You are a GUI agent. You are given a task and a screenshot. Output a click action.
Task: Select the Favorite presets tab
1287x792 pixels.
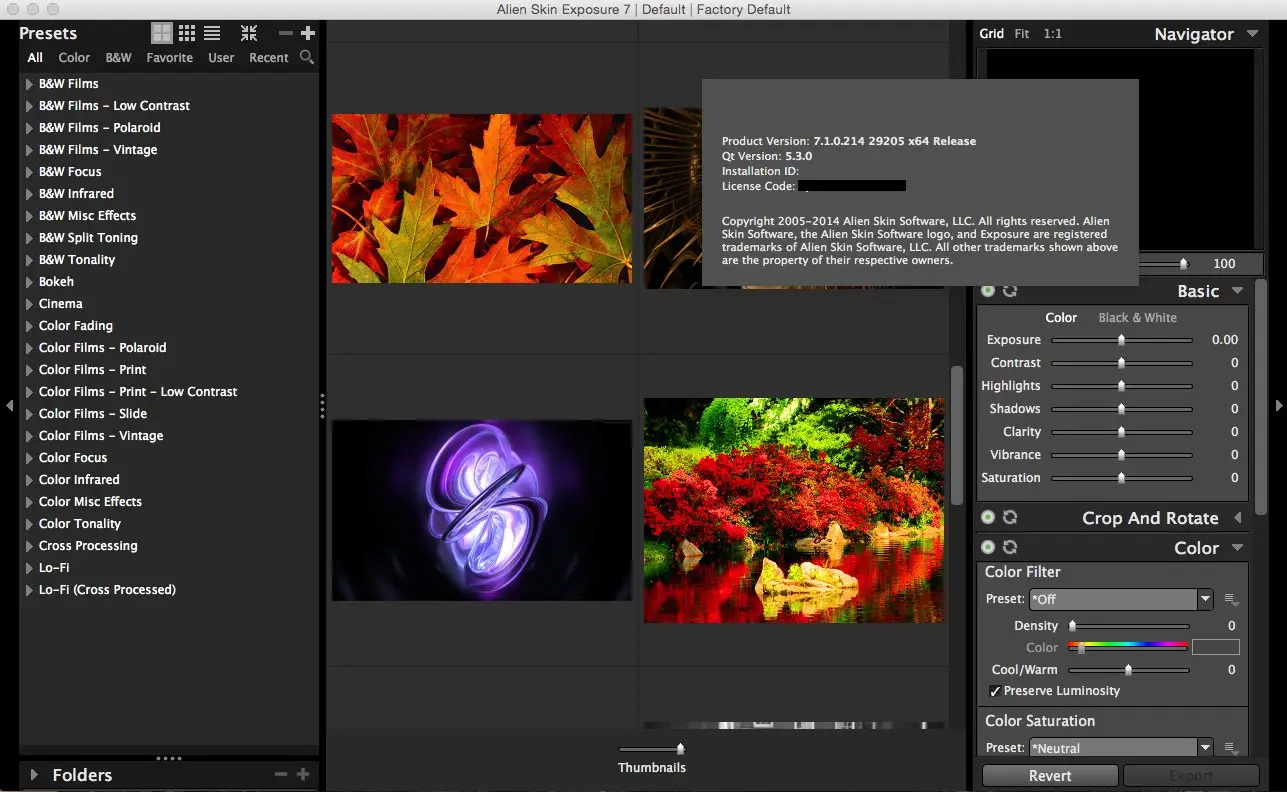(169, 58)
